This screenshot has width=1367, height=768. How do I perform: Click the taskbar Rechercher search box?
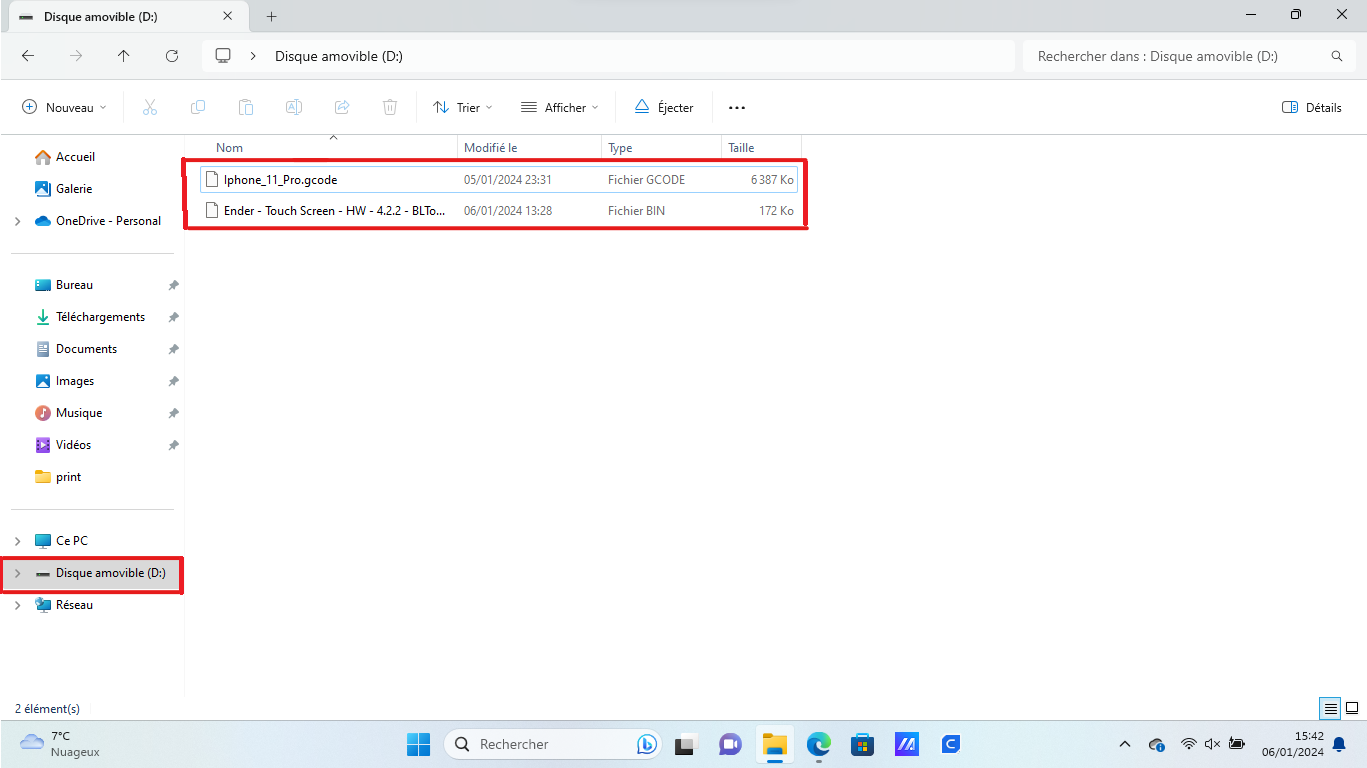click(552, 744)
